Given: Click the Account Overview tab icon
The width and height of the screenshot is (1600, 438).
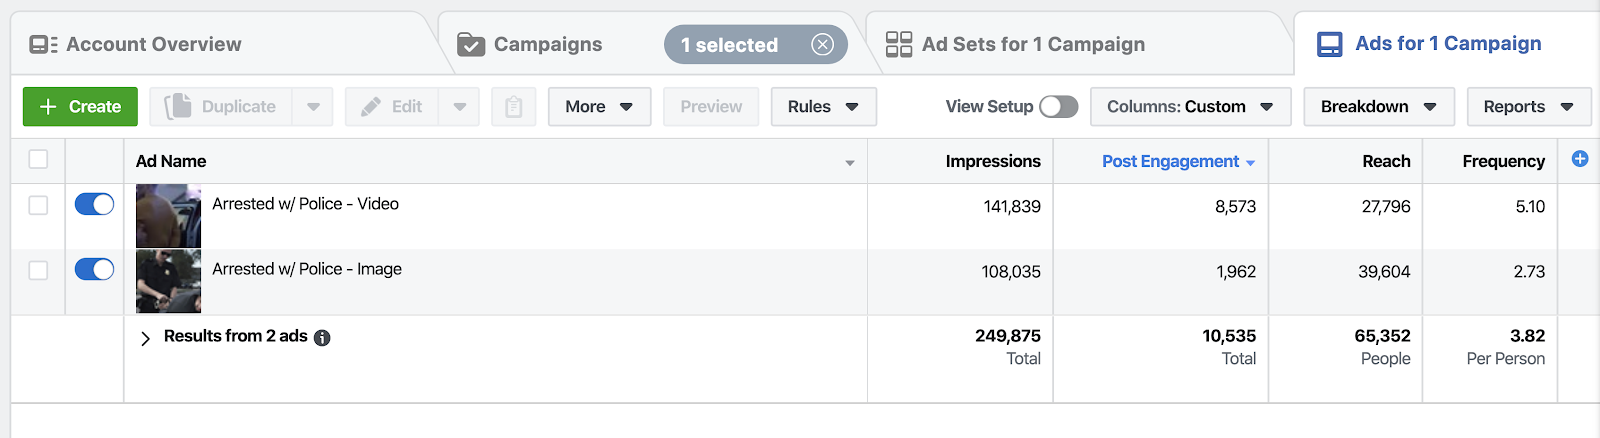Looking at the screenshot, I should [x=43, y=44].
